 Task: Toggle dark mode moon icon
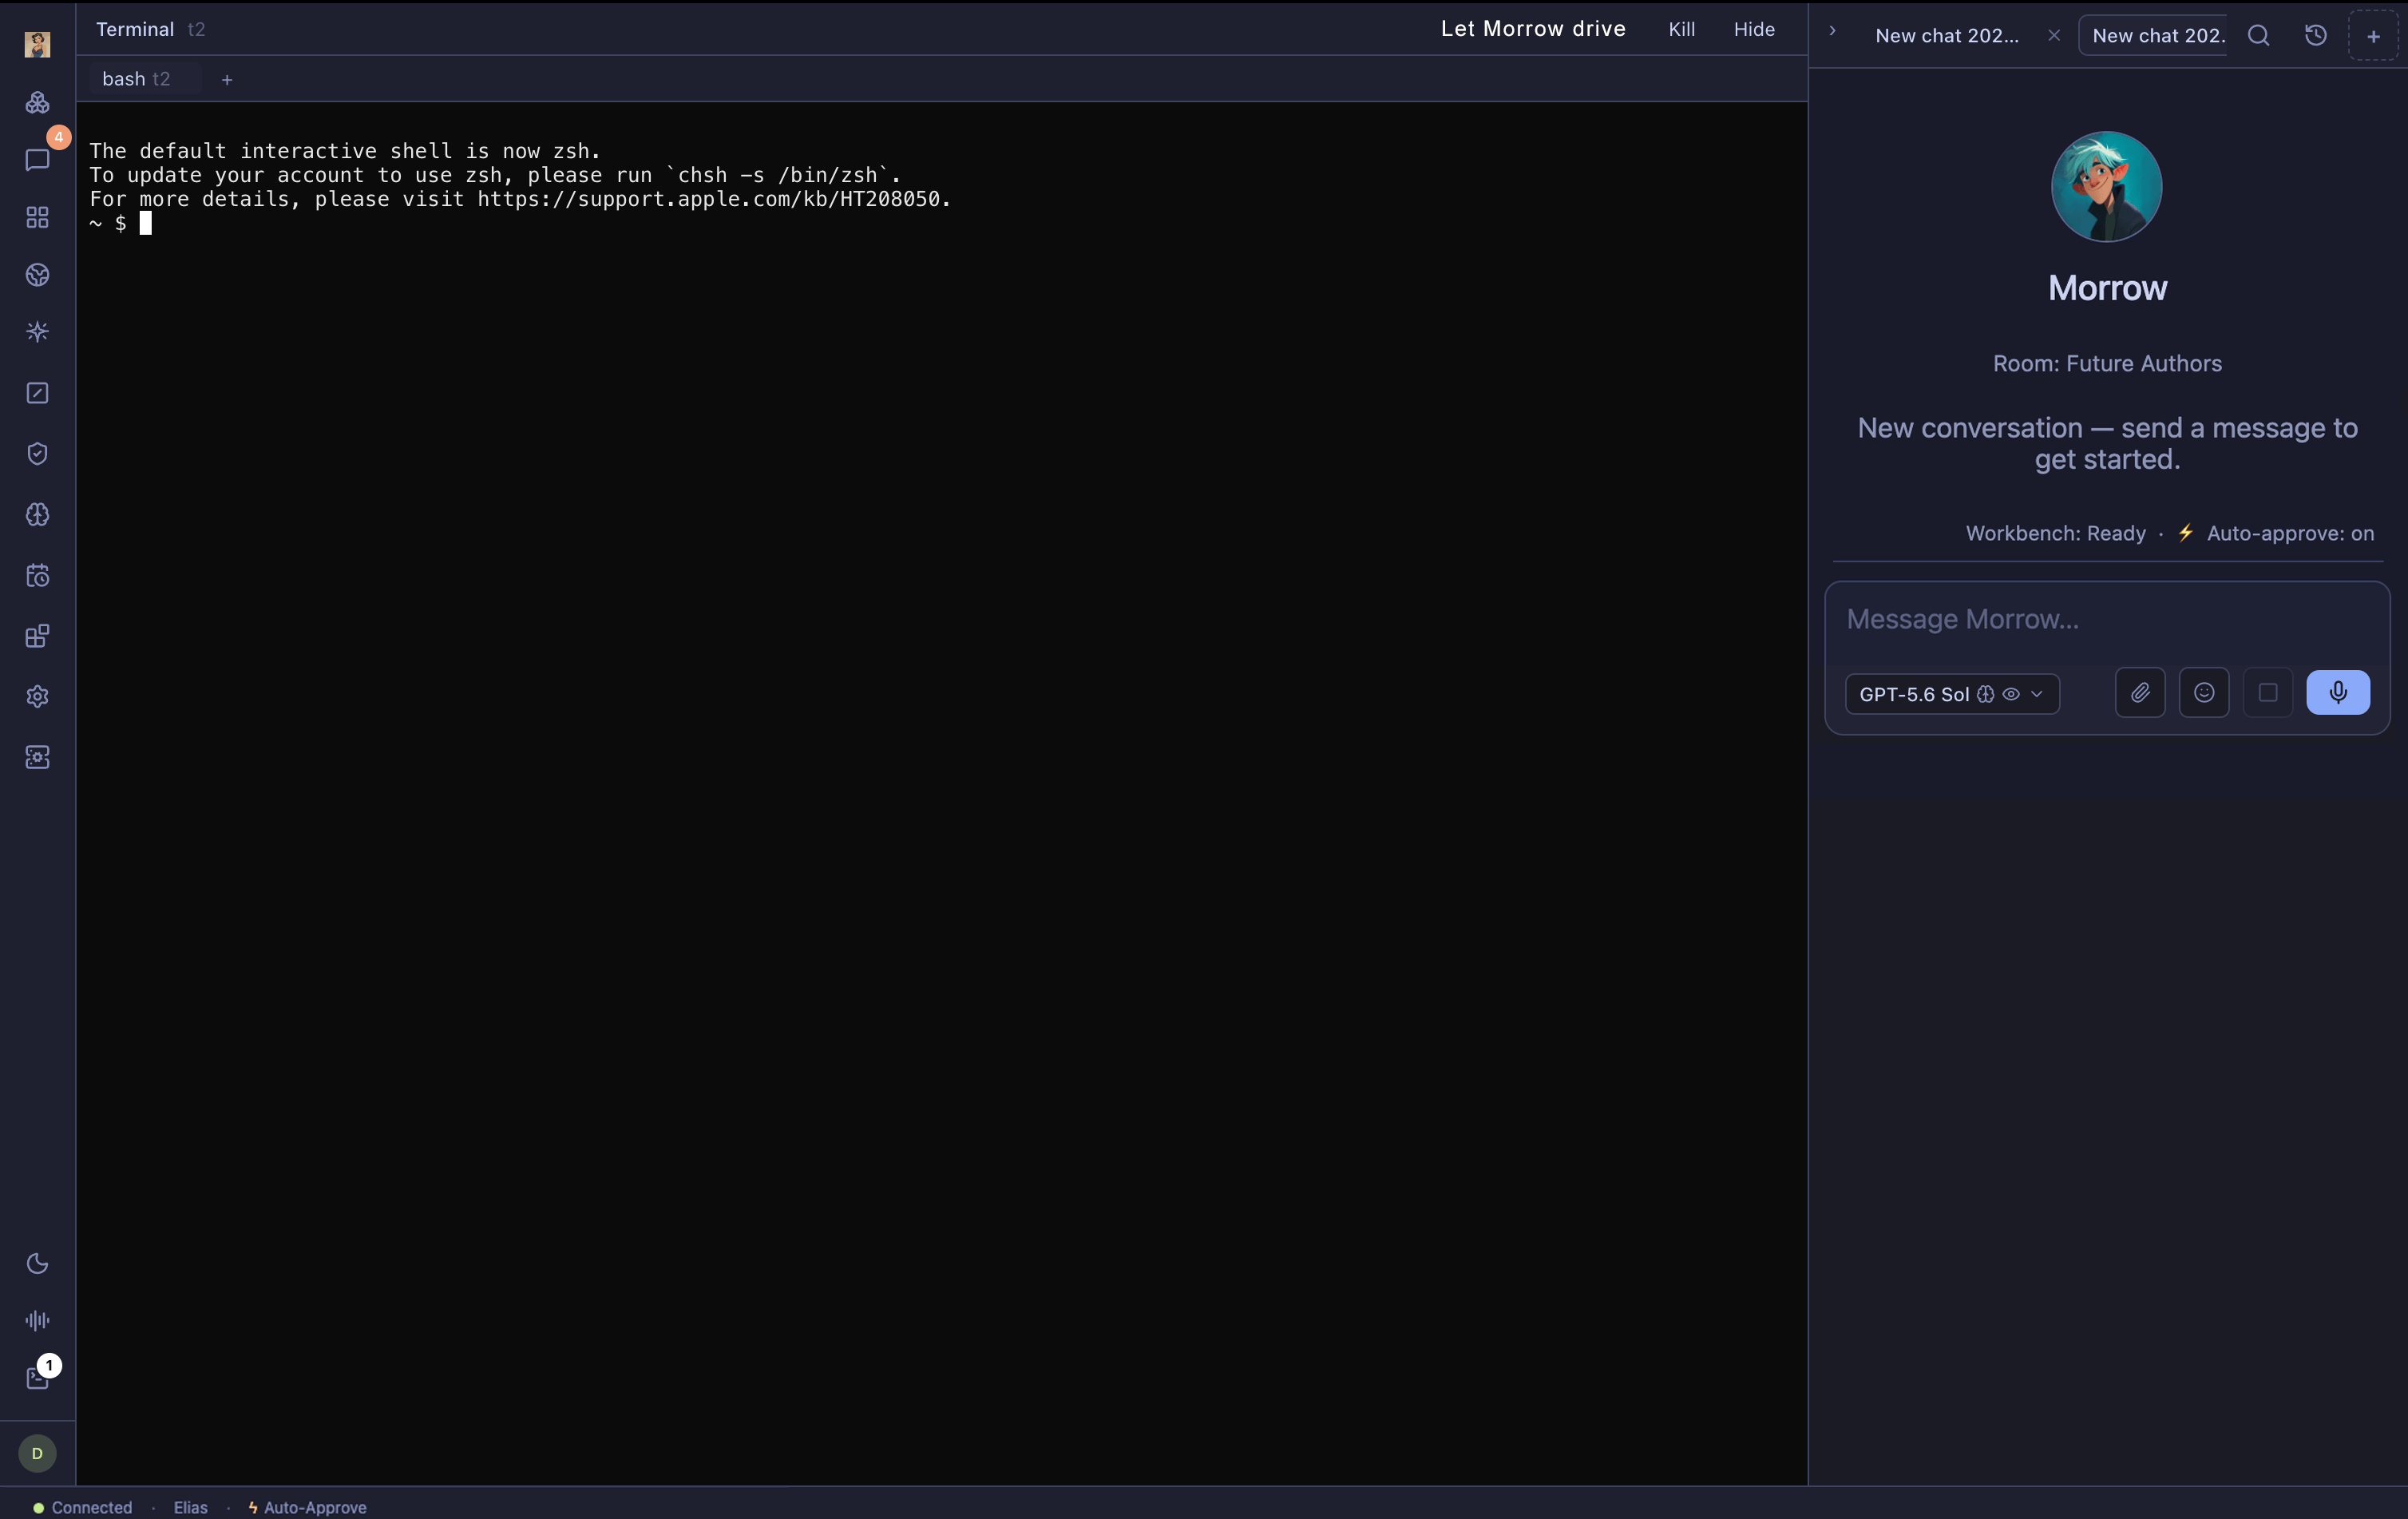37,1263
